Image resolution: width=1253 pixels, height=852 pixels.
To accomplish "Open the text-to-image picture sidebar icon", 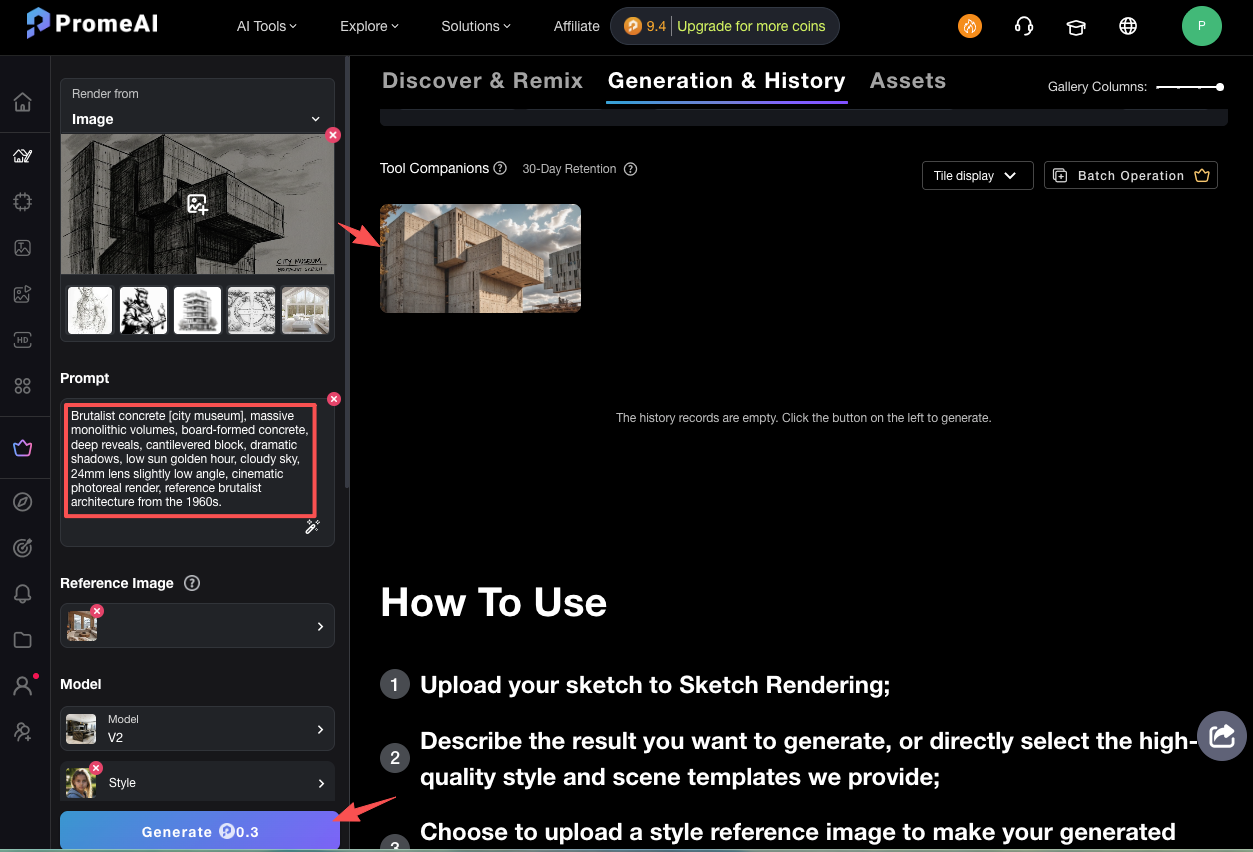I will pos(22,247).
